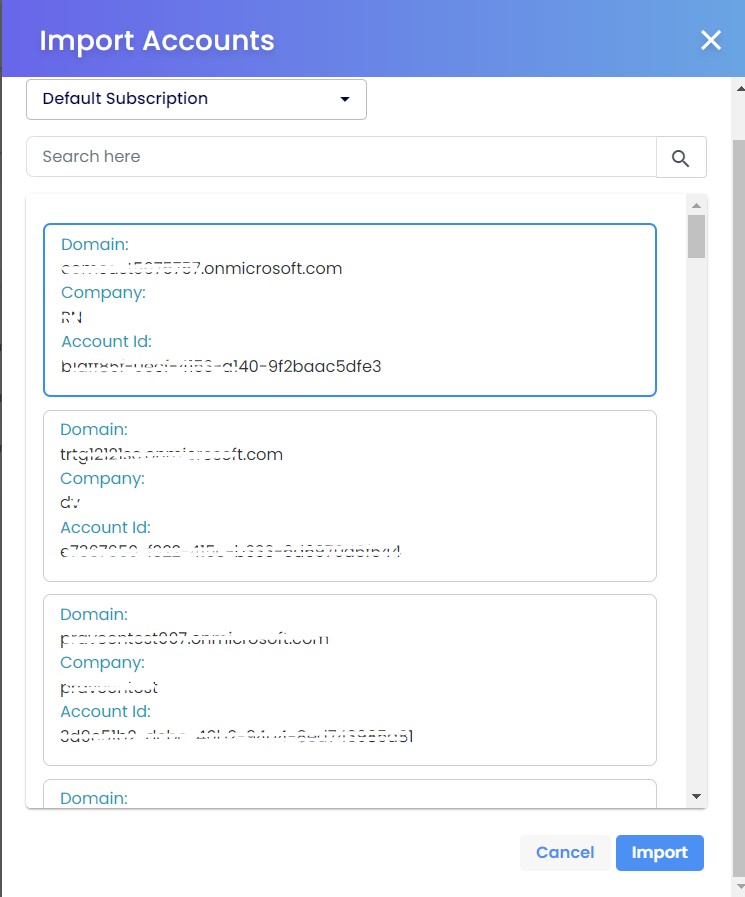The image size is (745, 897).
Task: Click the Cancel button
Action: click(565, 852)
